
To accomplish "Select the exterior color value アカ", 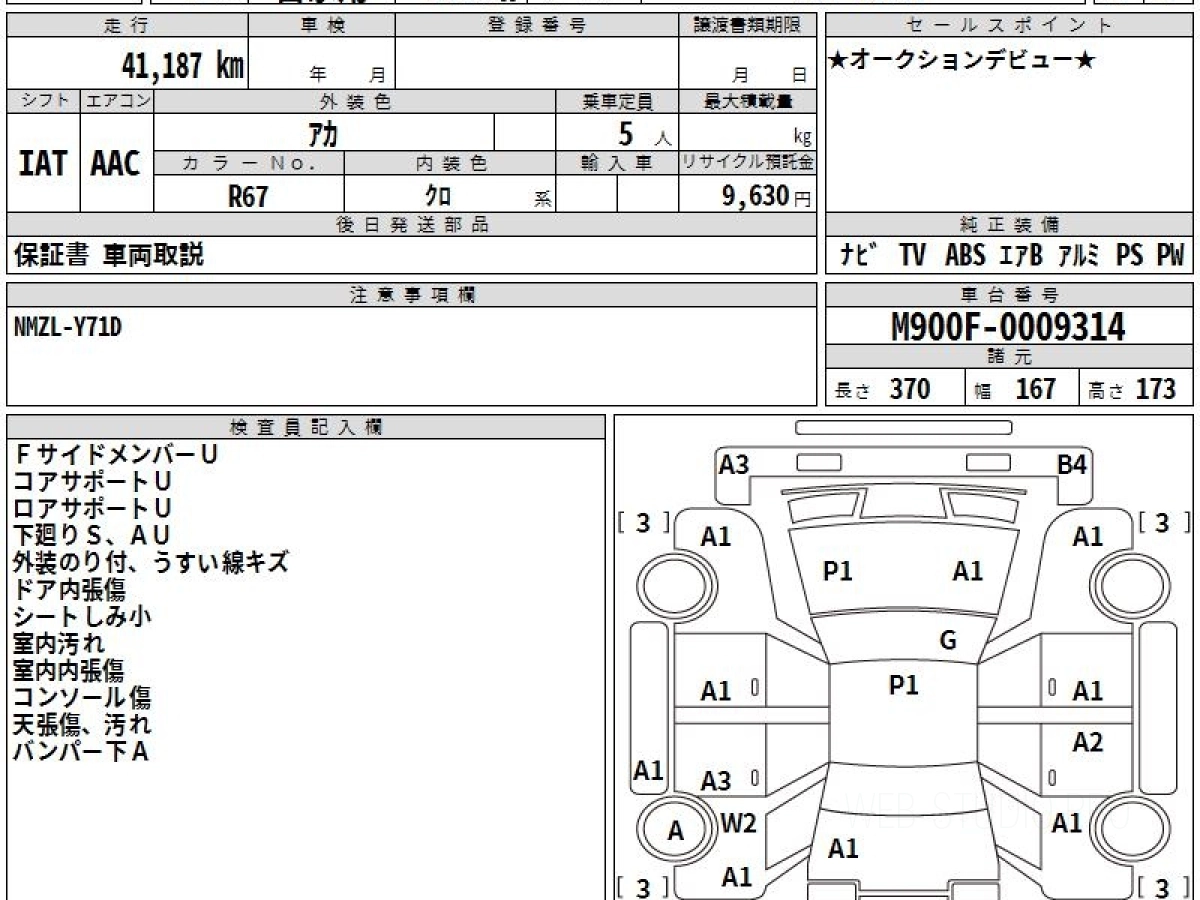I will pyautogui.click(x=325, y=132).
